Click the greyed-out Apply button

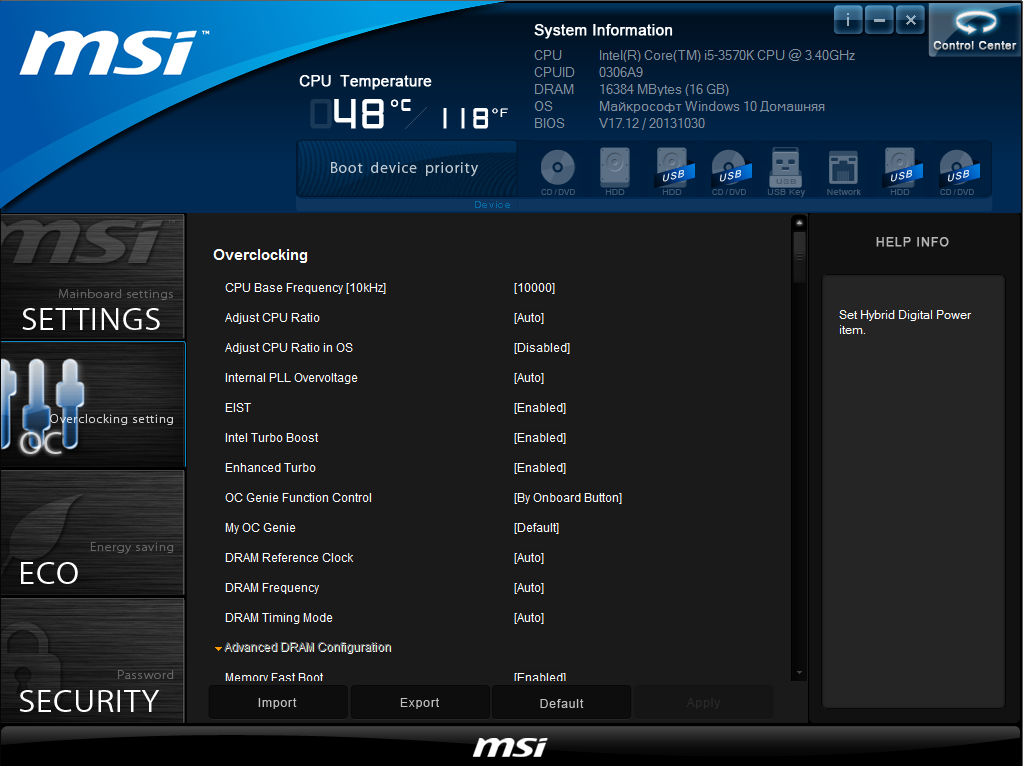(703, 703)
